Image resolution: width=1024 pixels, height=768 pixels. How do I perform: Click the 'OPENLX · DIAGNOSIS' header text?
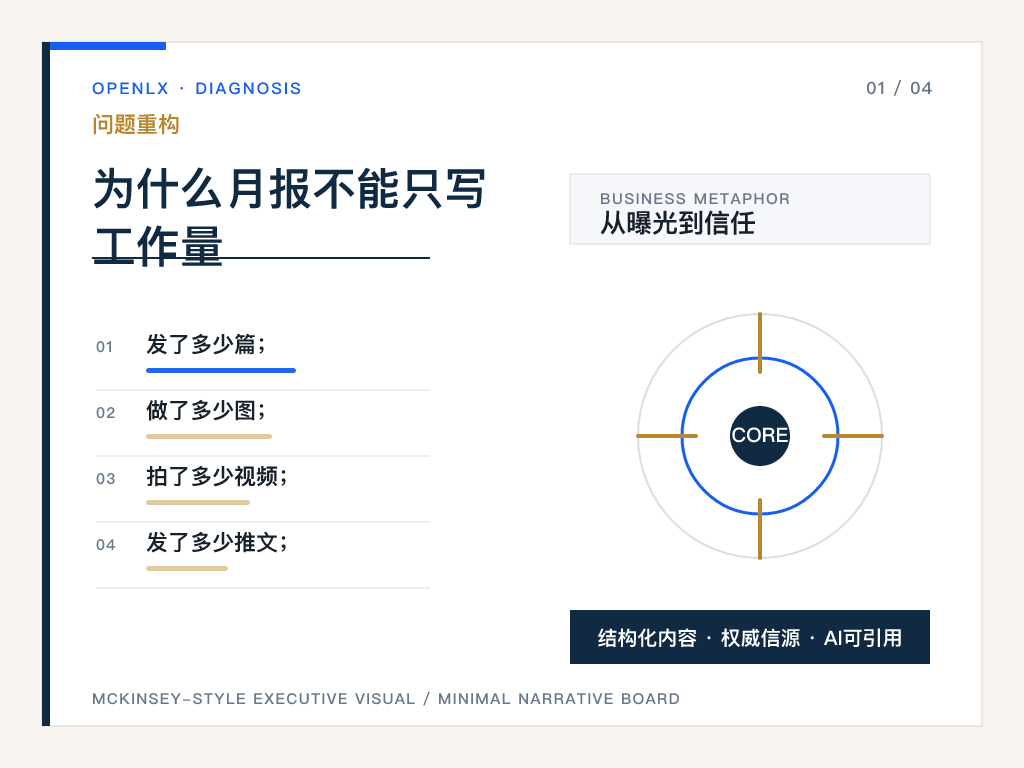tap(197, 88)
